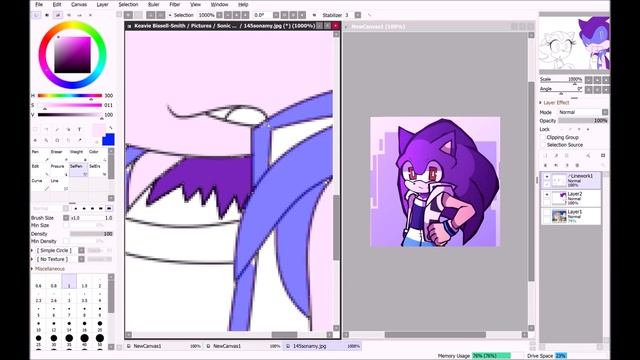Image resolution: width=640 pixels, height=360 pixels.
Task: Open the Ruler menu
Action: (x=153, y=4)
